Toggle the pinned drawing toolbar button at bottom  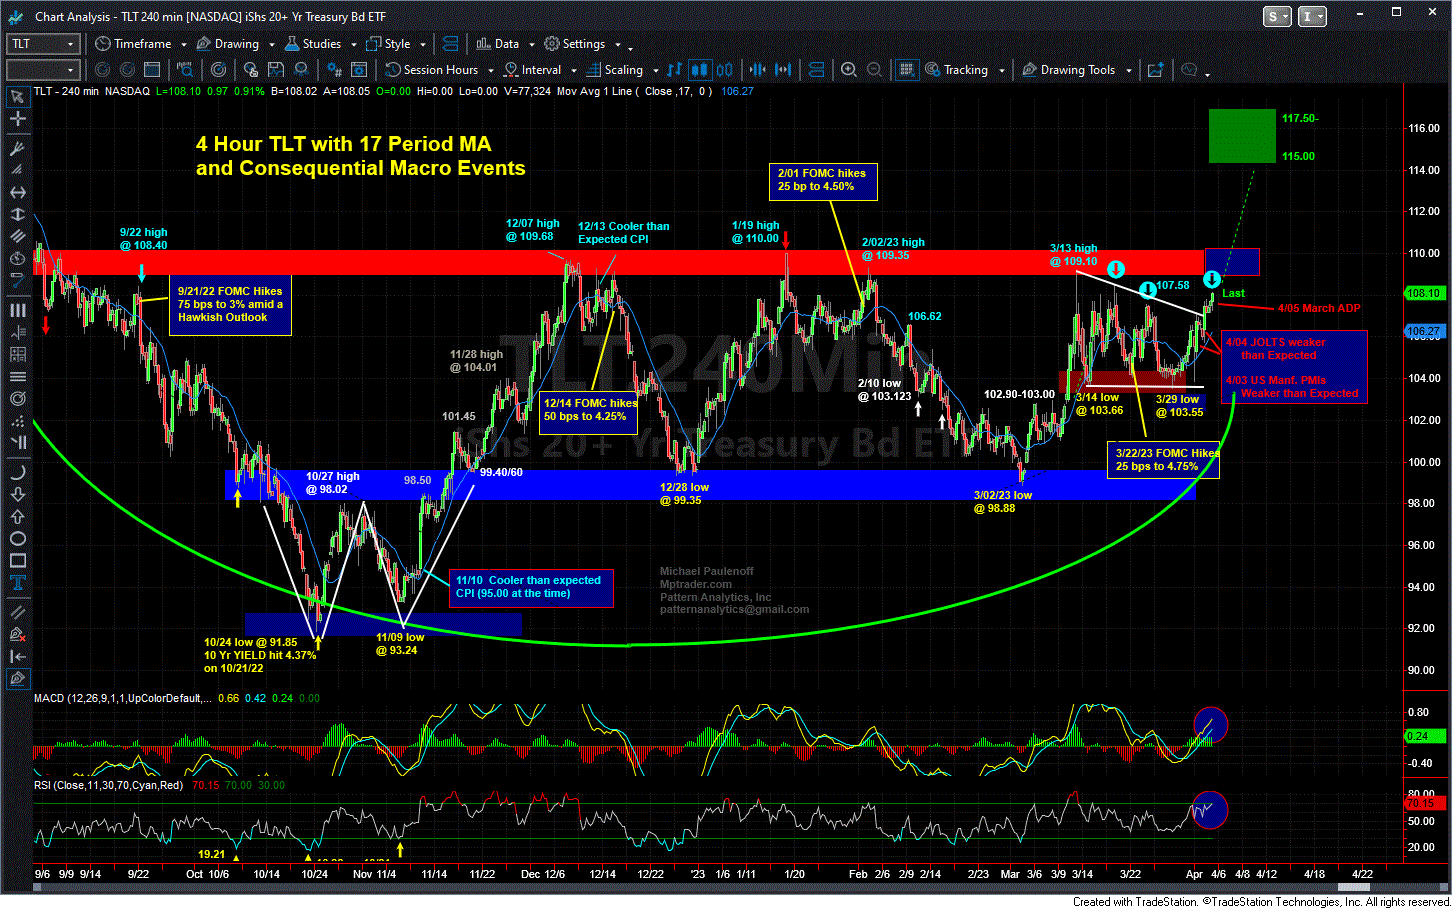point(17,679)
